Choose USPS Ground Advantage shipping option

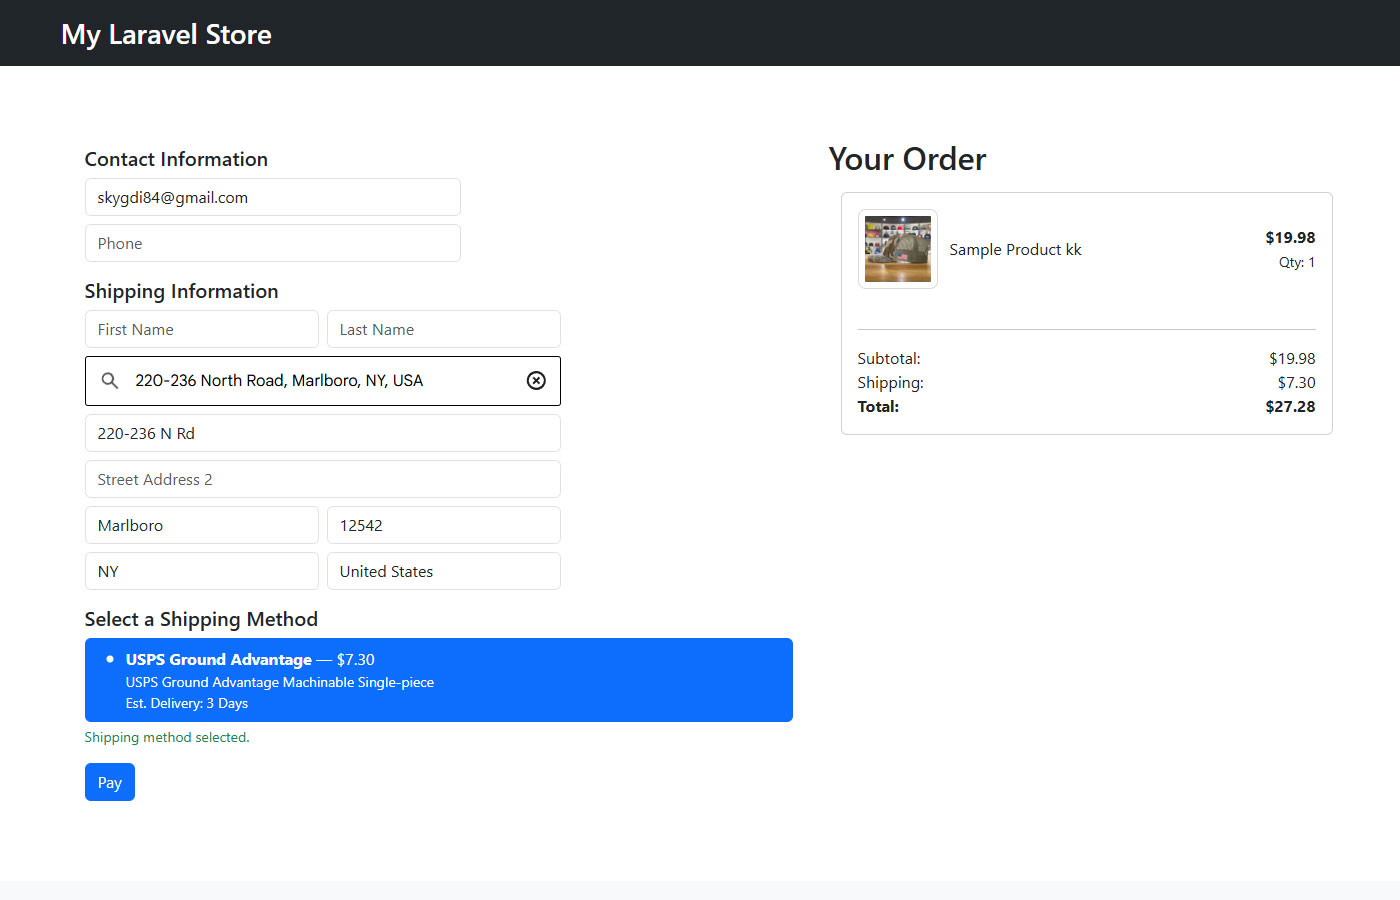click(x=438, y=680)
